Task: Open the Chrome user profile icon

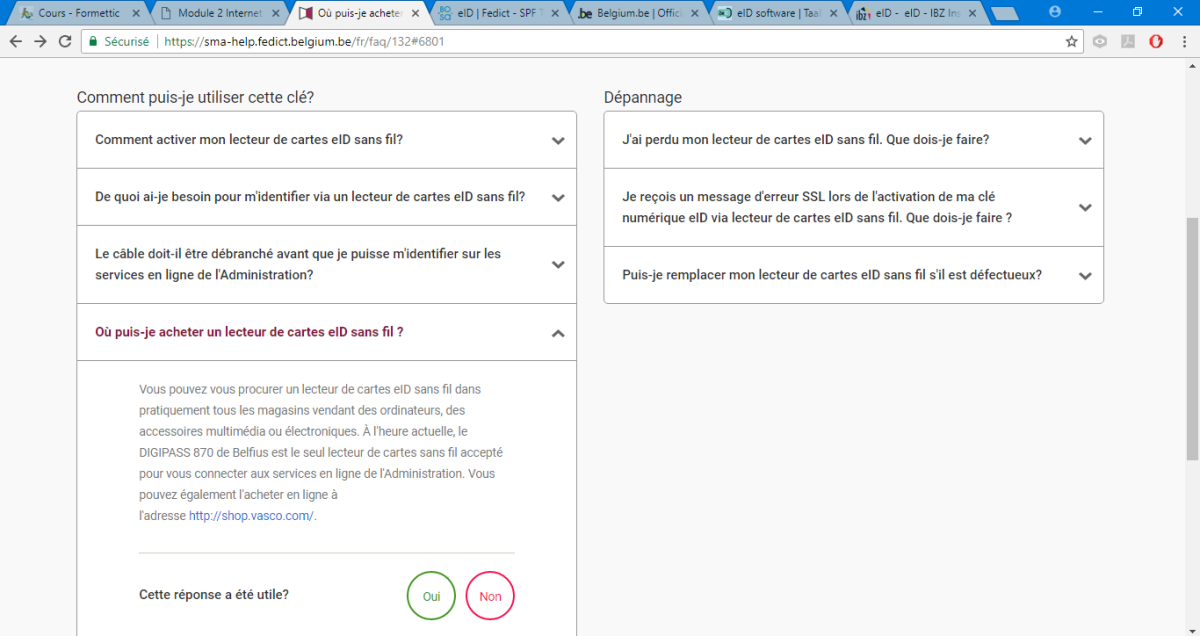Action: (x=1055, y=12)
